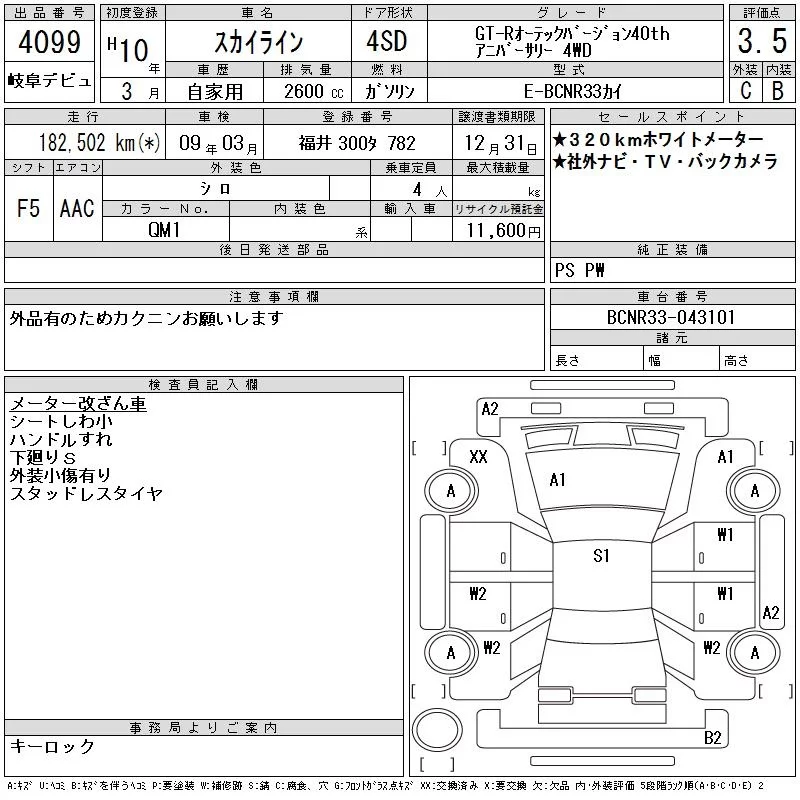Click the リサイクル預託金 label

point(498,209)
